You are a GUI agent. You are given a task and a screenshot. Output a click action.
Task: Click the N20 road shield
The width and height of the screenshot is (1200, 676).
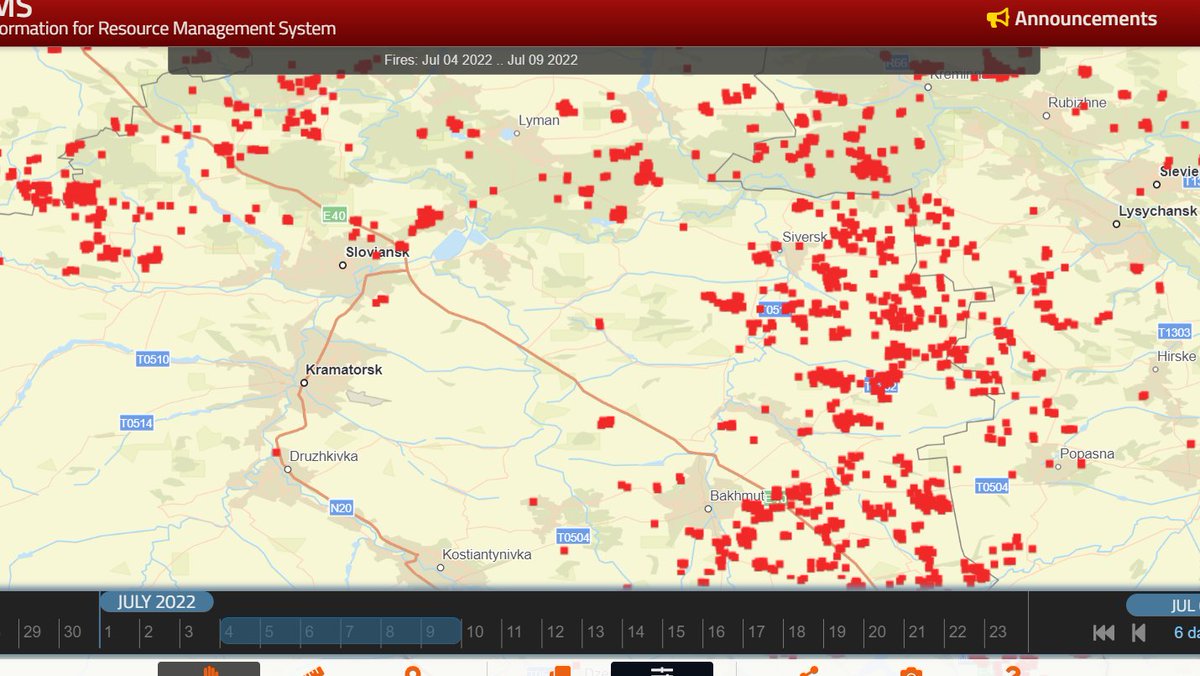pyautogui.click(x=341, y=508)
